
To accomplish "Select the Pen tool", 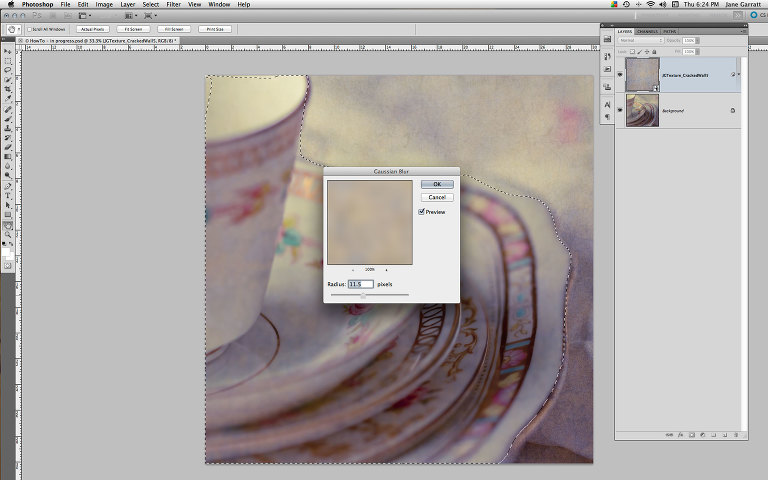I will pos(7,187).
